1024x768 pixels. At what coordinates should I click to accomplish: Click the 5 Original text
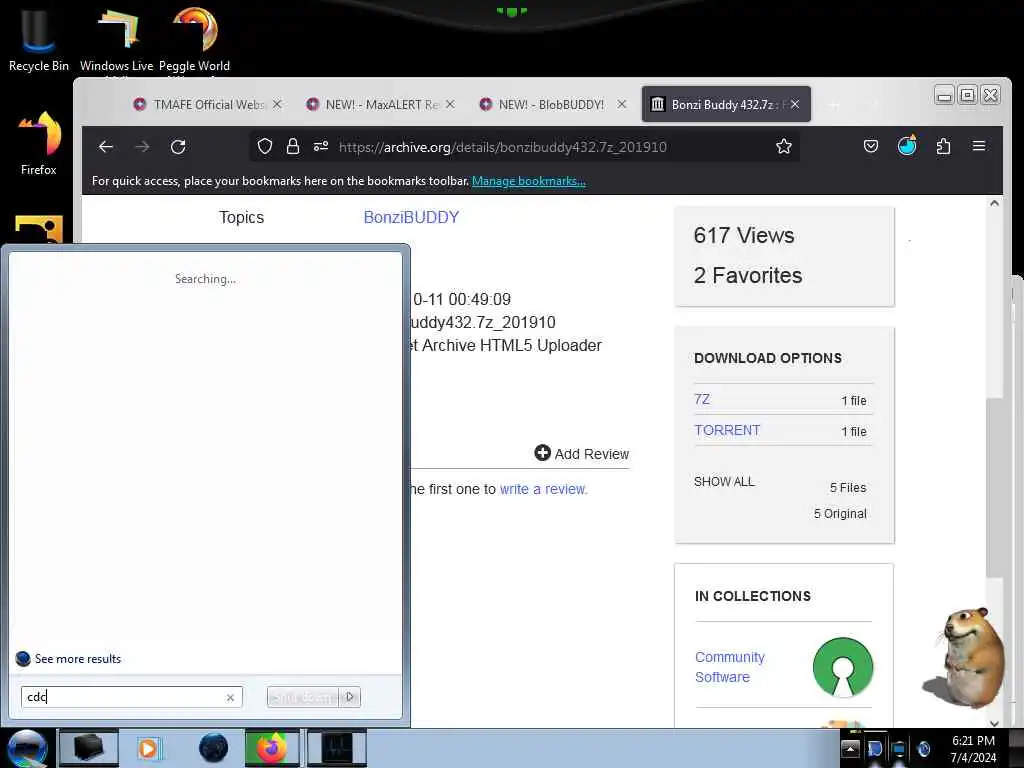click(x=840, y=513)
